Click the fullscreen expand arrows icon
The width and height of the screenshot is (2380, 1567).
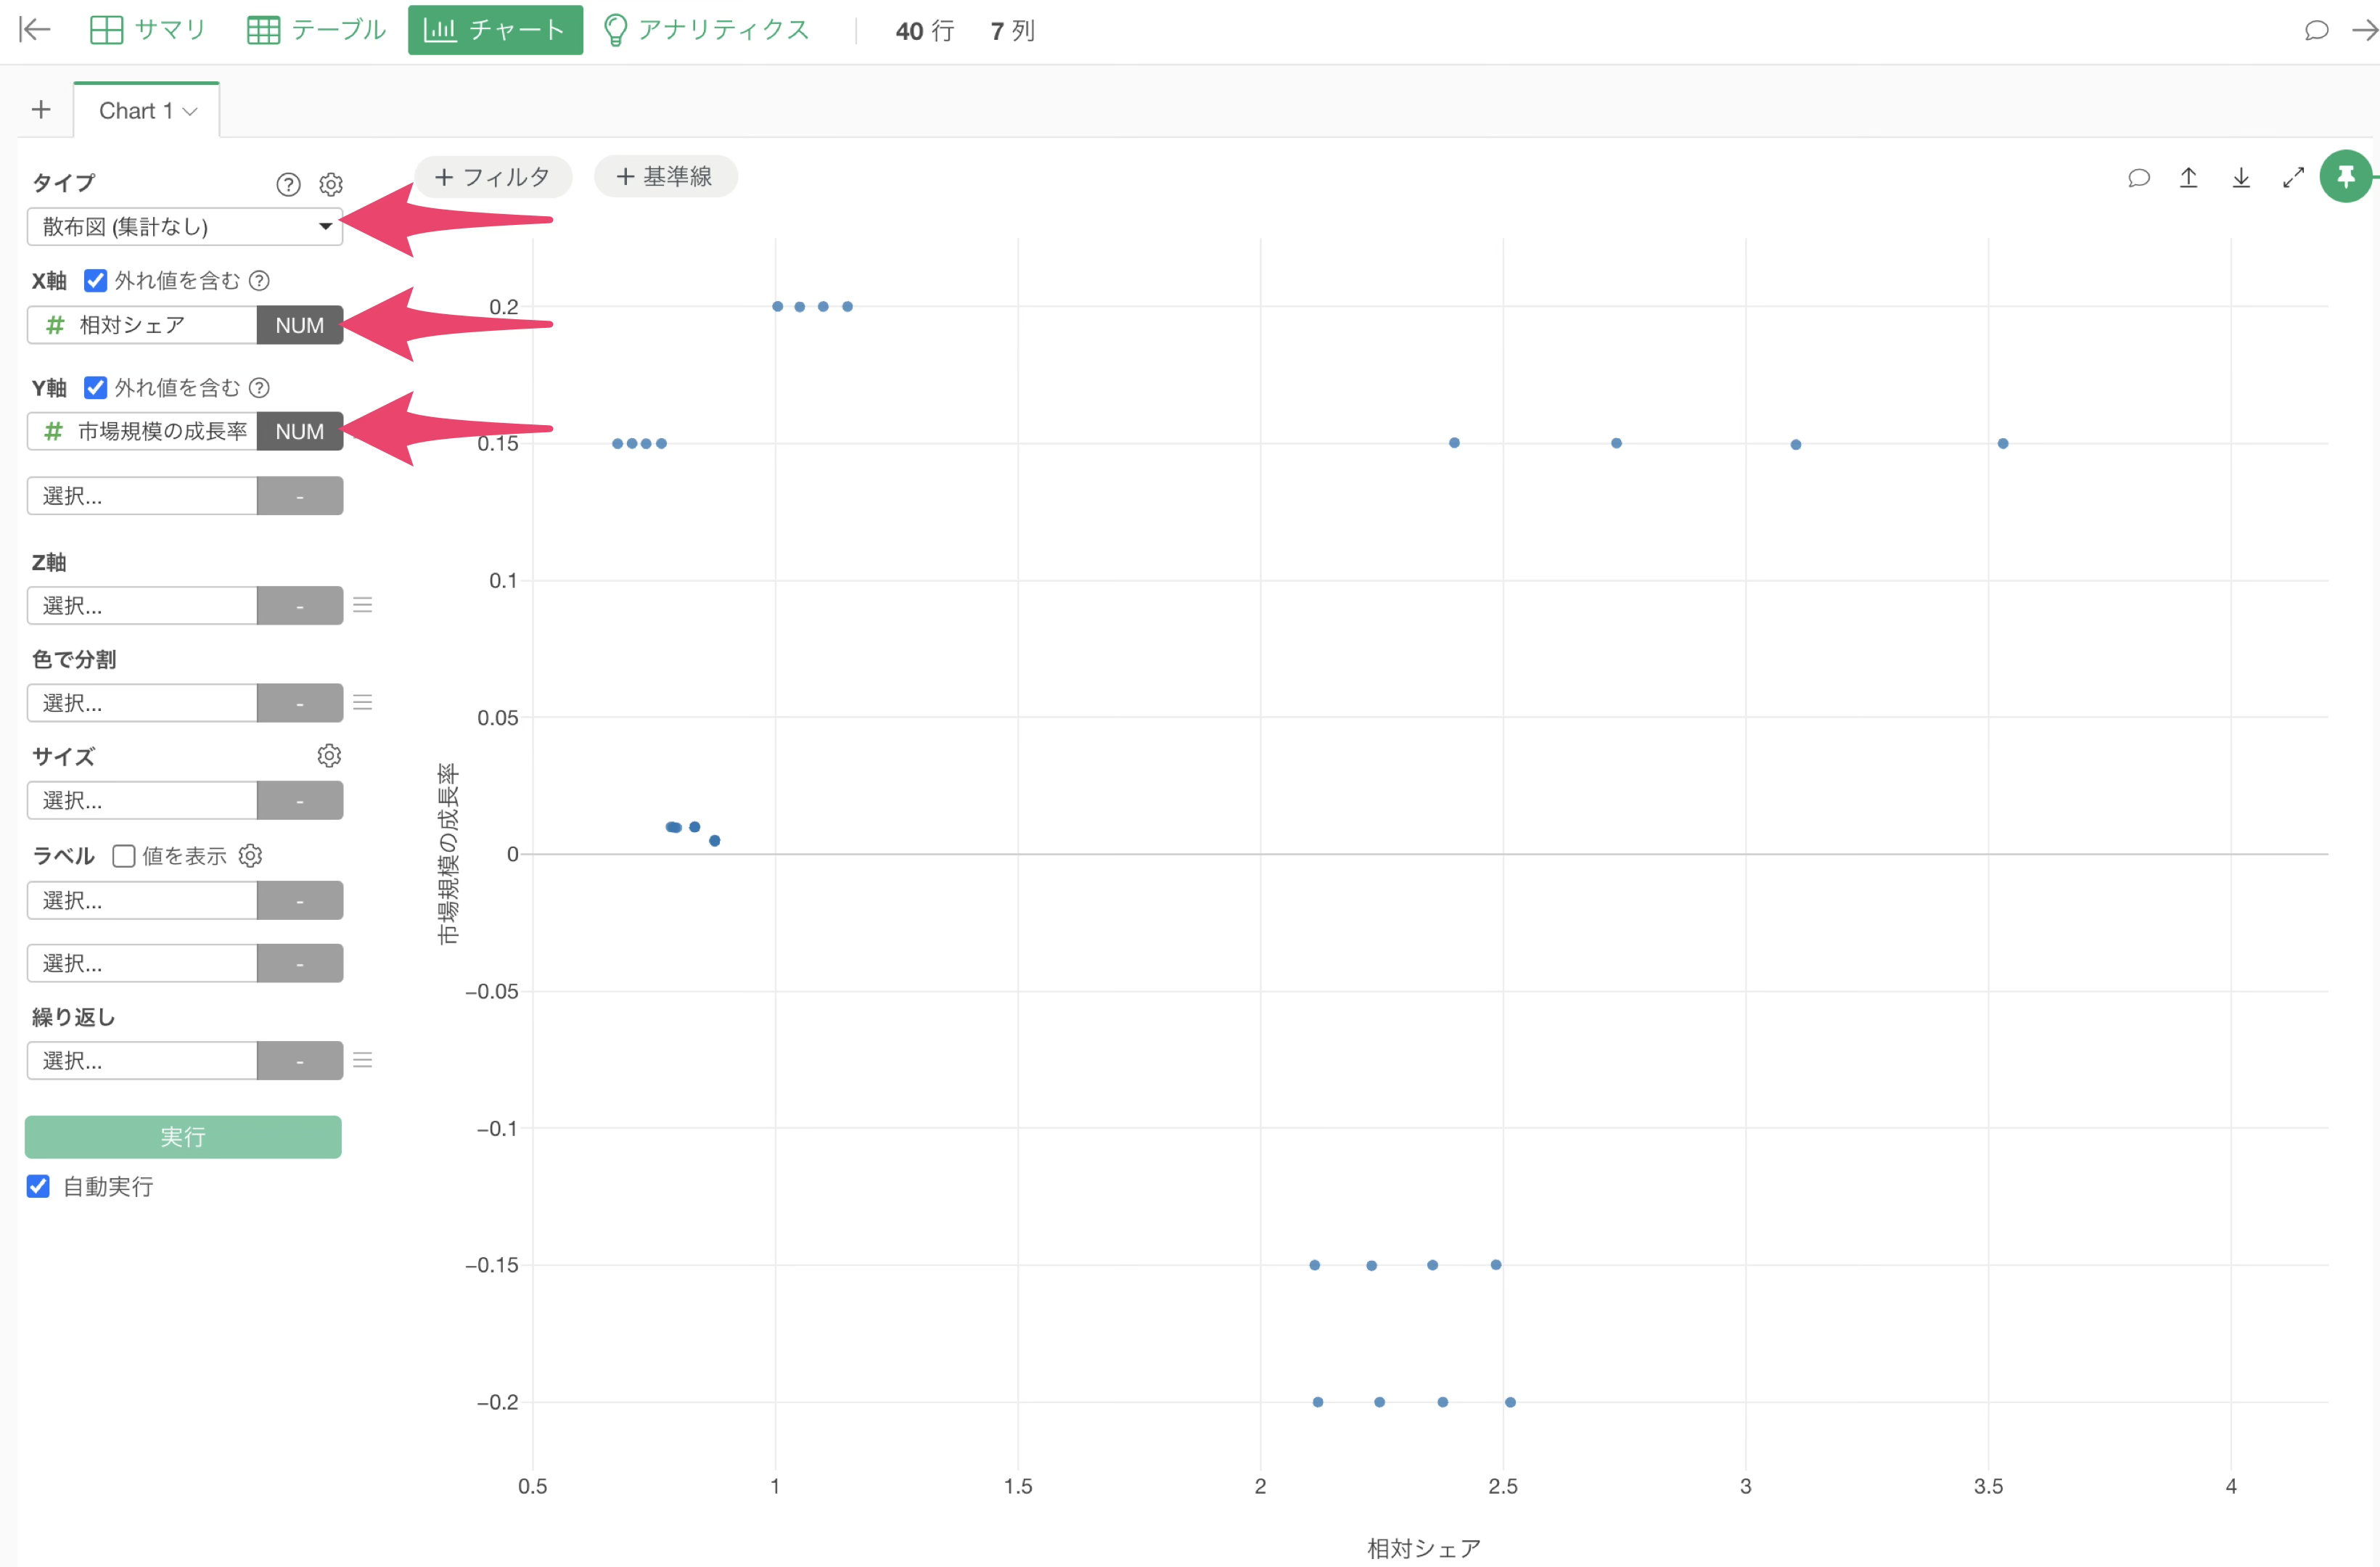(2293, 178)
